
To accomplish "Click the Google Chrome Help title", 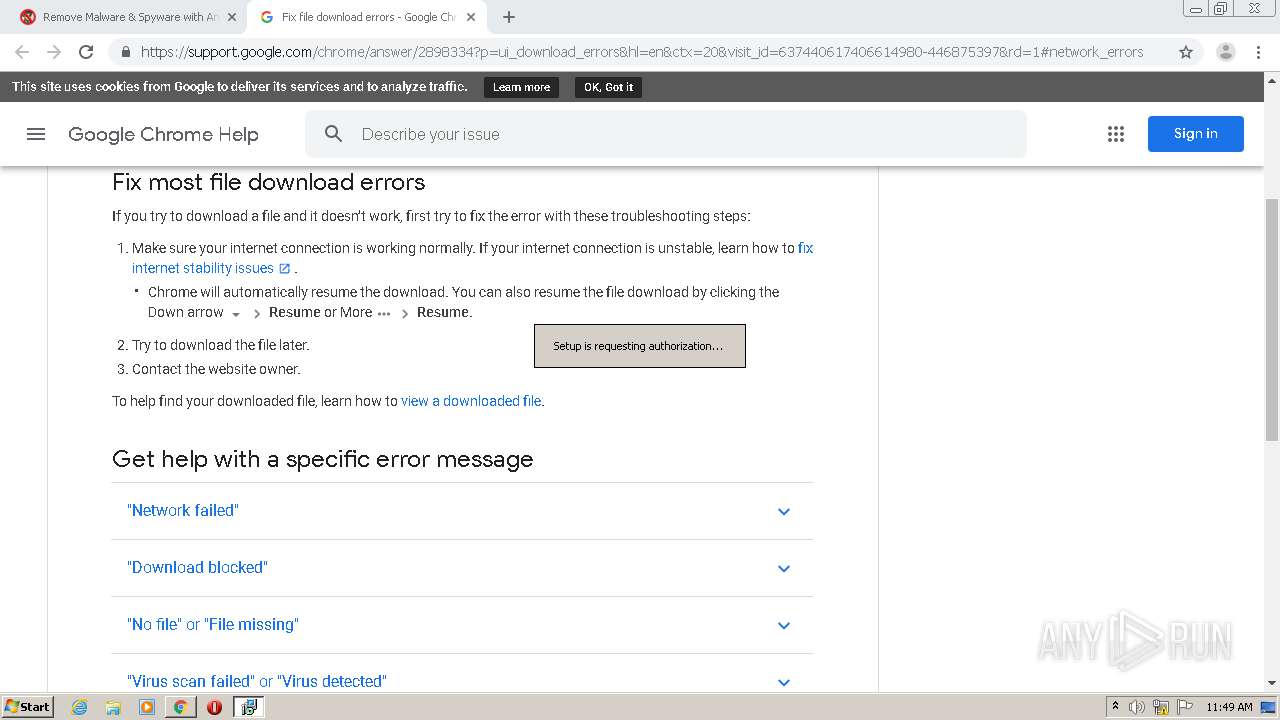I will pyautogui.click(x=163, y=134).
